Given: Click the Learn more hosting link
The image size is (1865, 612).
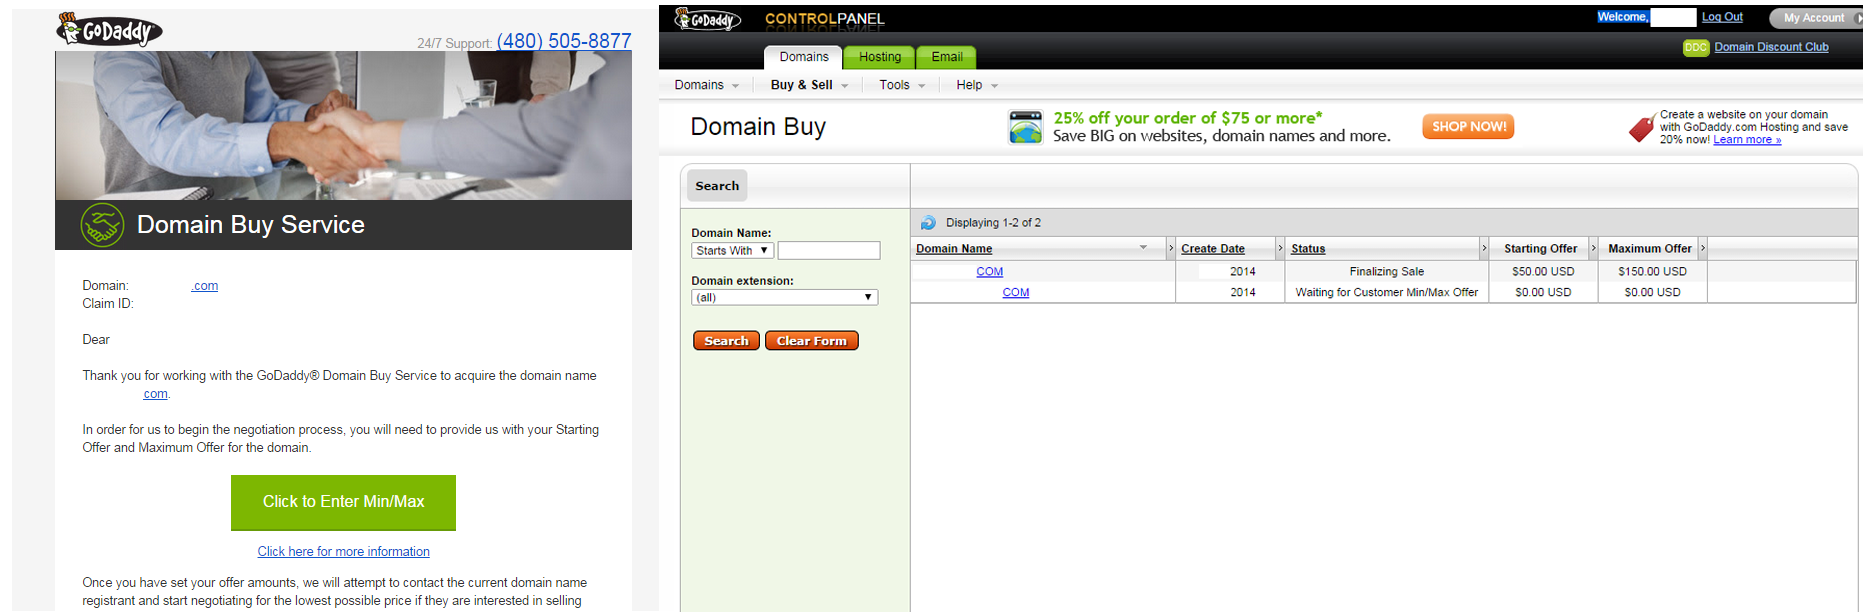Looking at the screenshot, I should 1747,140.
